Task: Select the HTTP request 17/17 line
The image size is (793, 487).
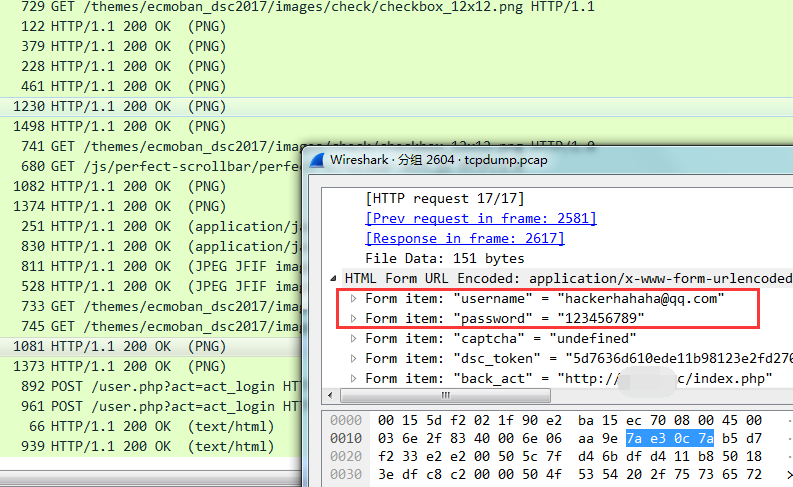Action: coord(445,198)
